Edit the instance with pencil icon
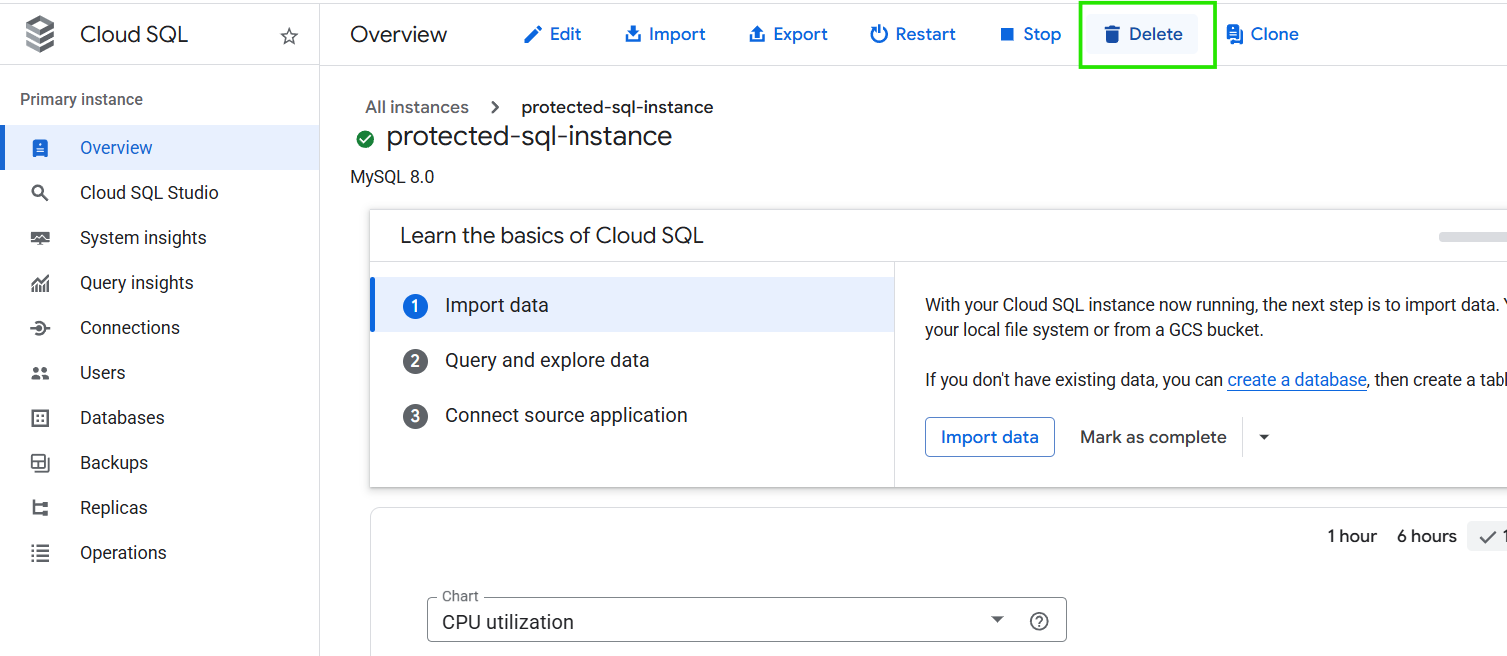 coord(552,34)
